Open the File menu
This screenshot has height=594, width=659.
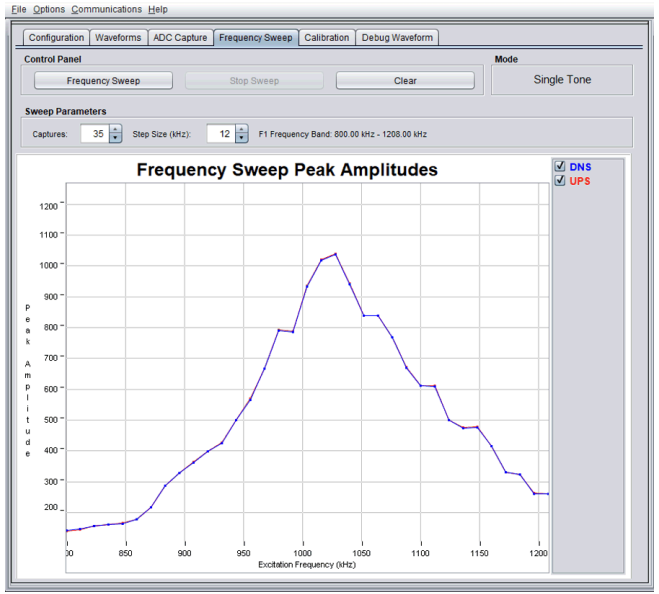pyautogui.click(x=19, y=9)
